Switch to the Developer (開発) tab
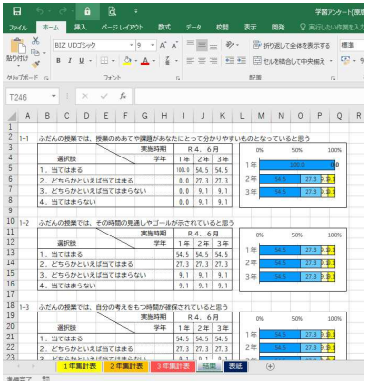 click(x=278, y=27)
